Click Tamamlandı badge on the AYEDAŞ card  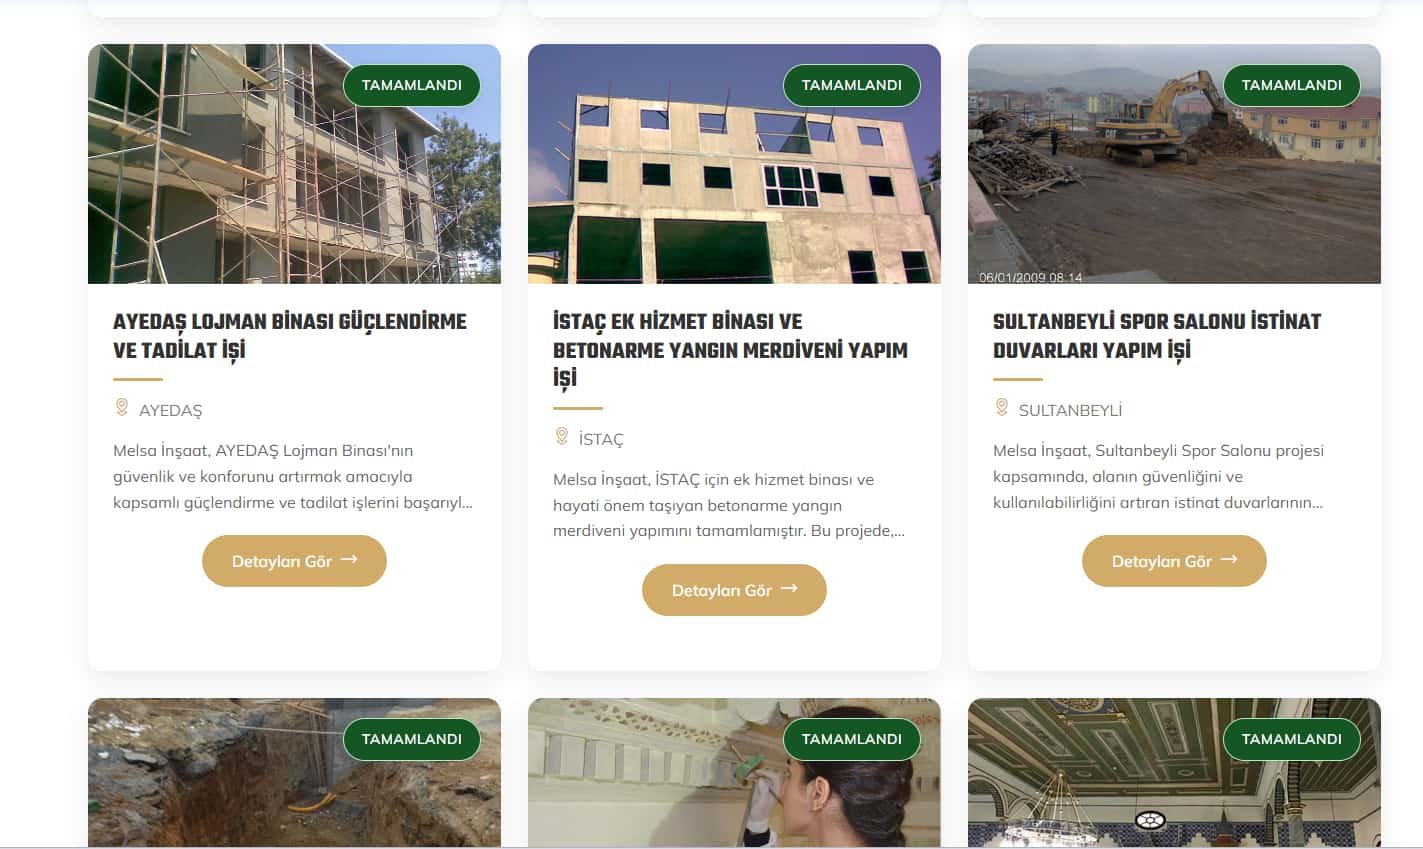412,85
